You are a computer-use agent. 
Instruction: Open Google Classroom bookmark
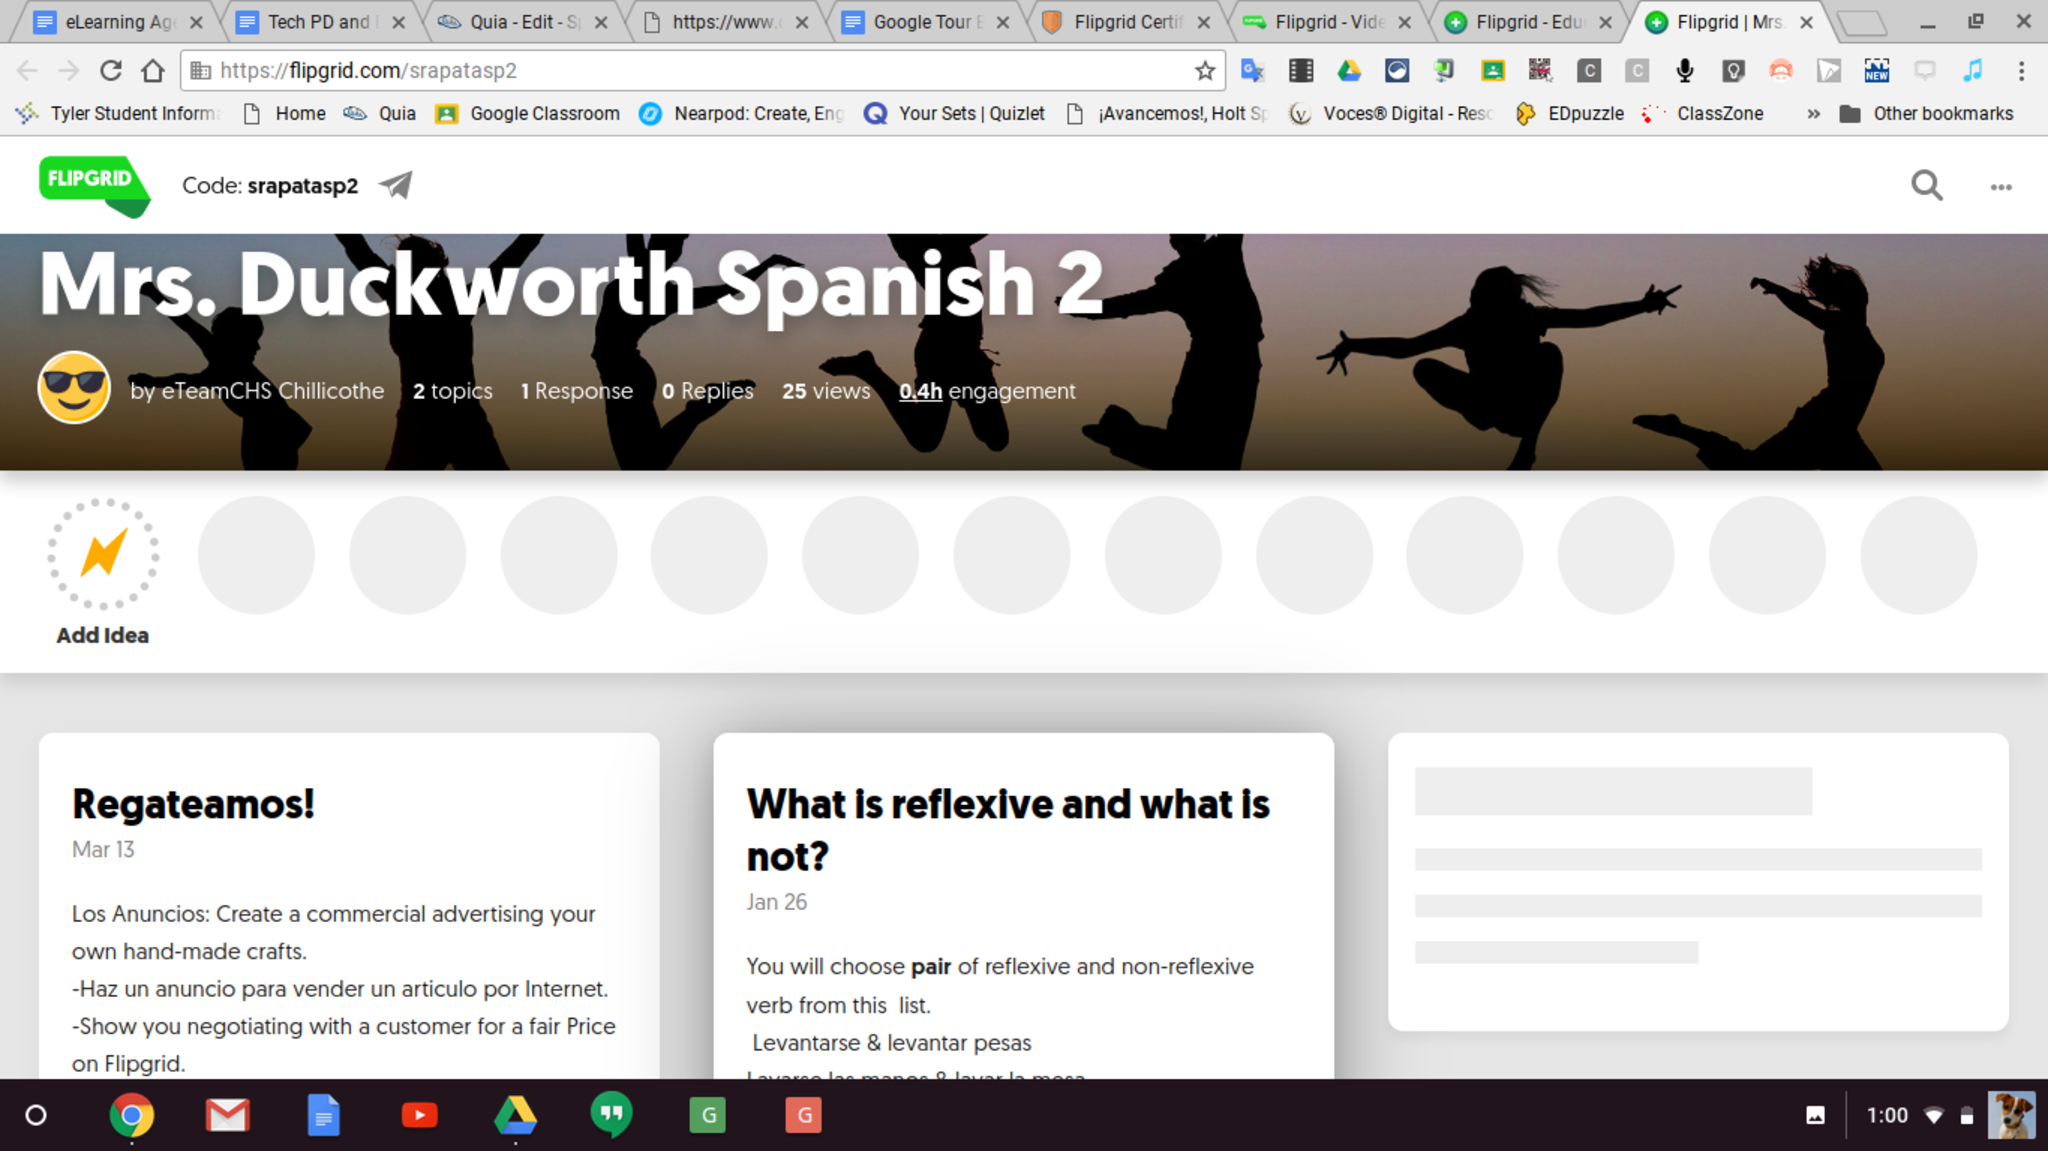click(544, 114)
